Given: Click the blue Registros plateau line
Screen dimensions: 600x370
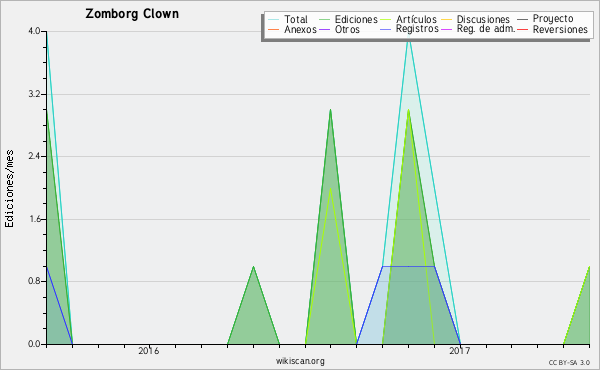Looking at the screenshot, I should pos(409,266).
